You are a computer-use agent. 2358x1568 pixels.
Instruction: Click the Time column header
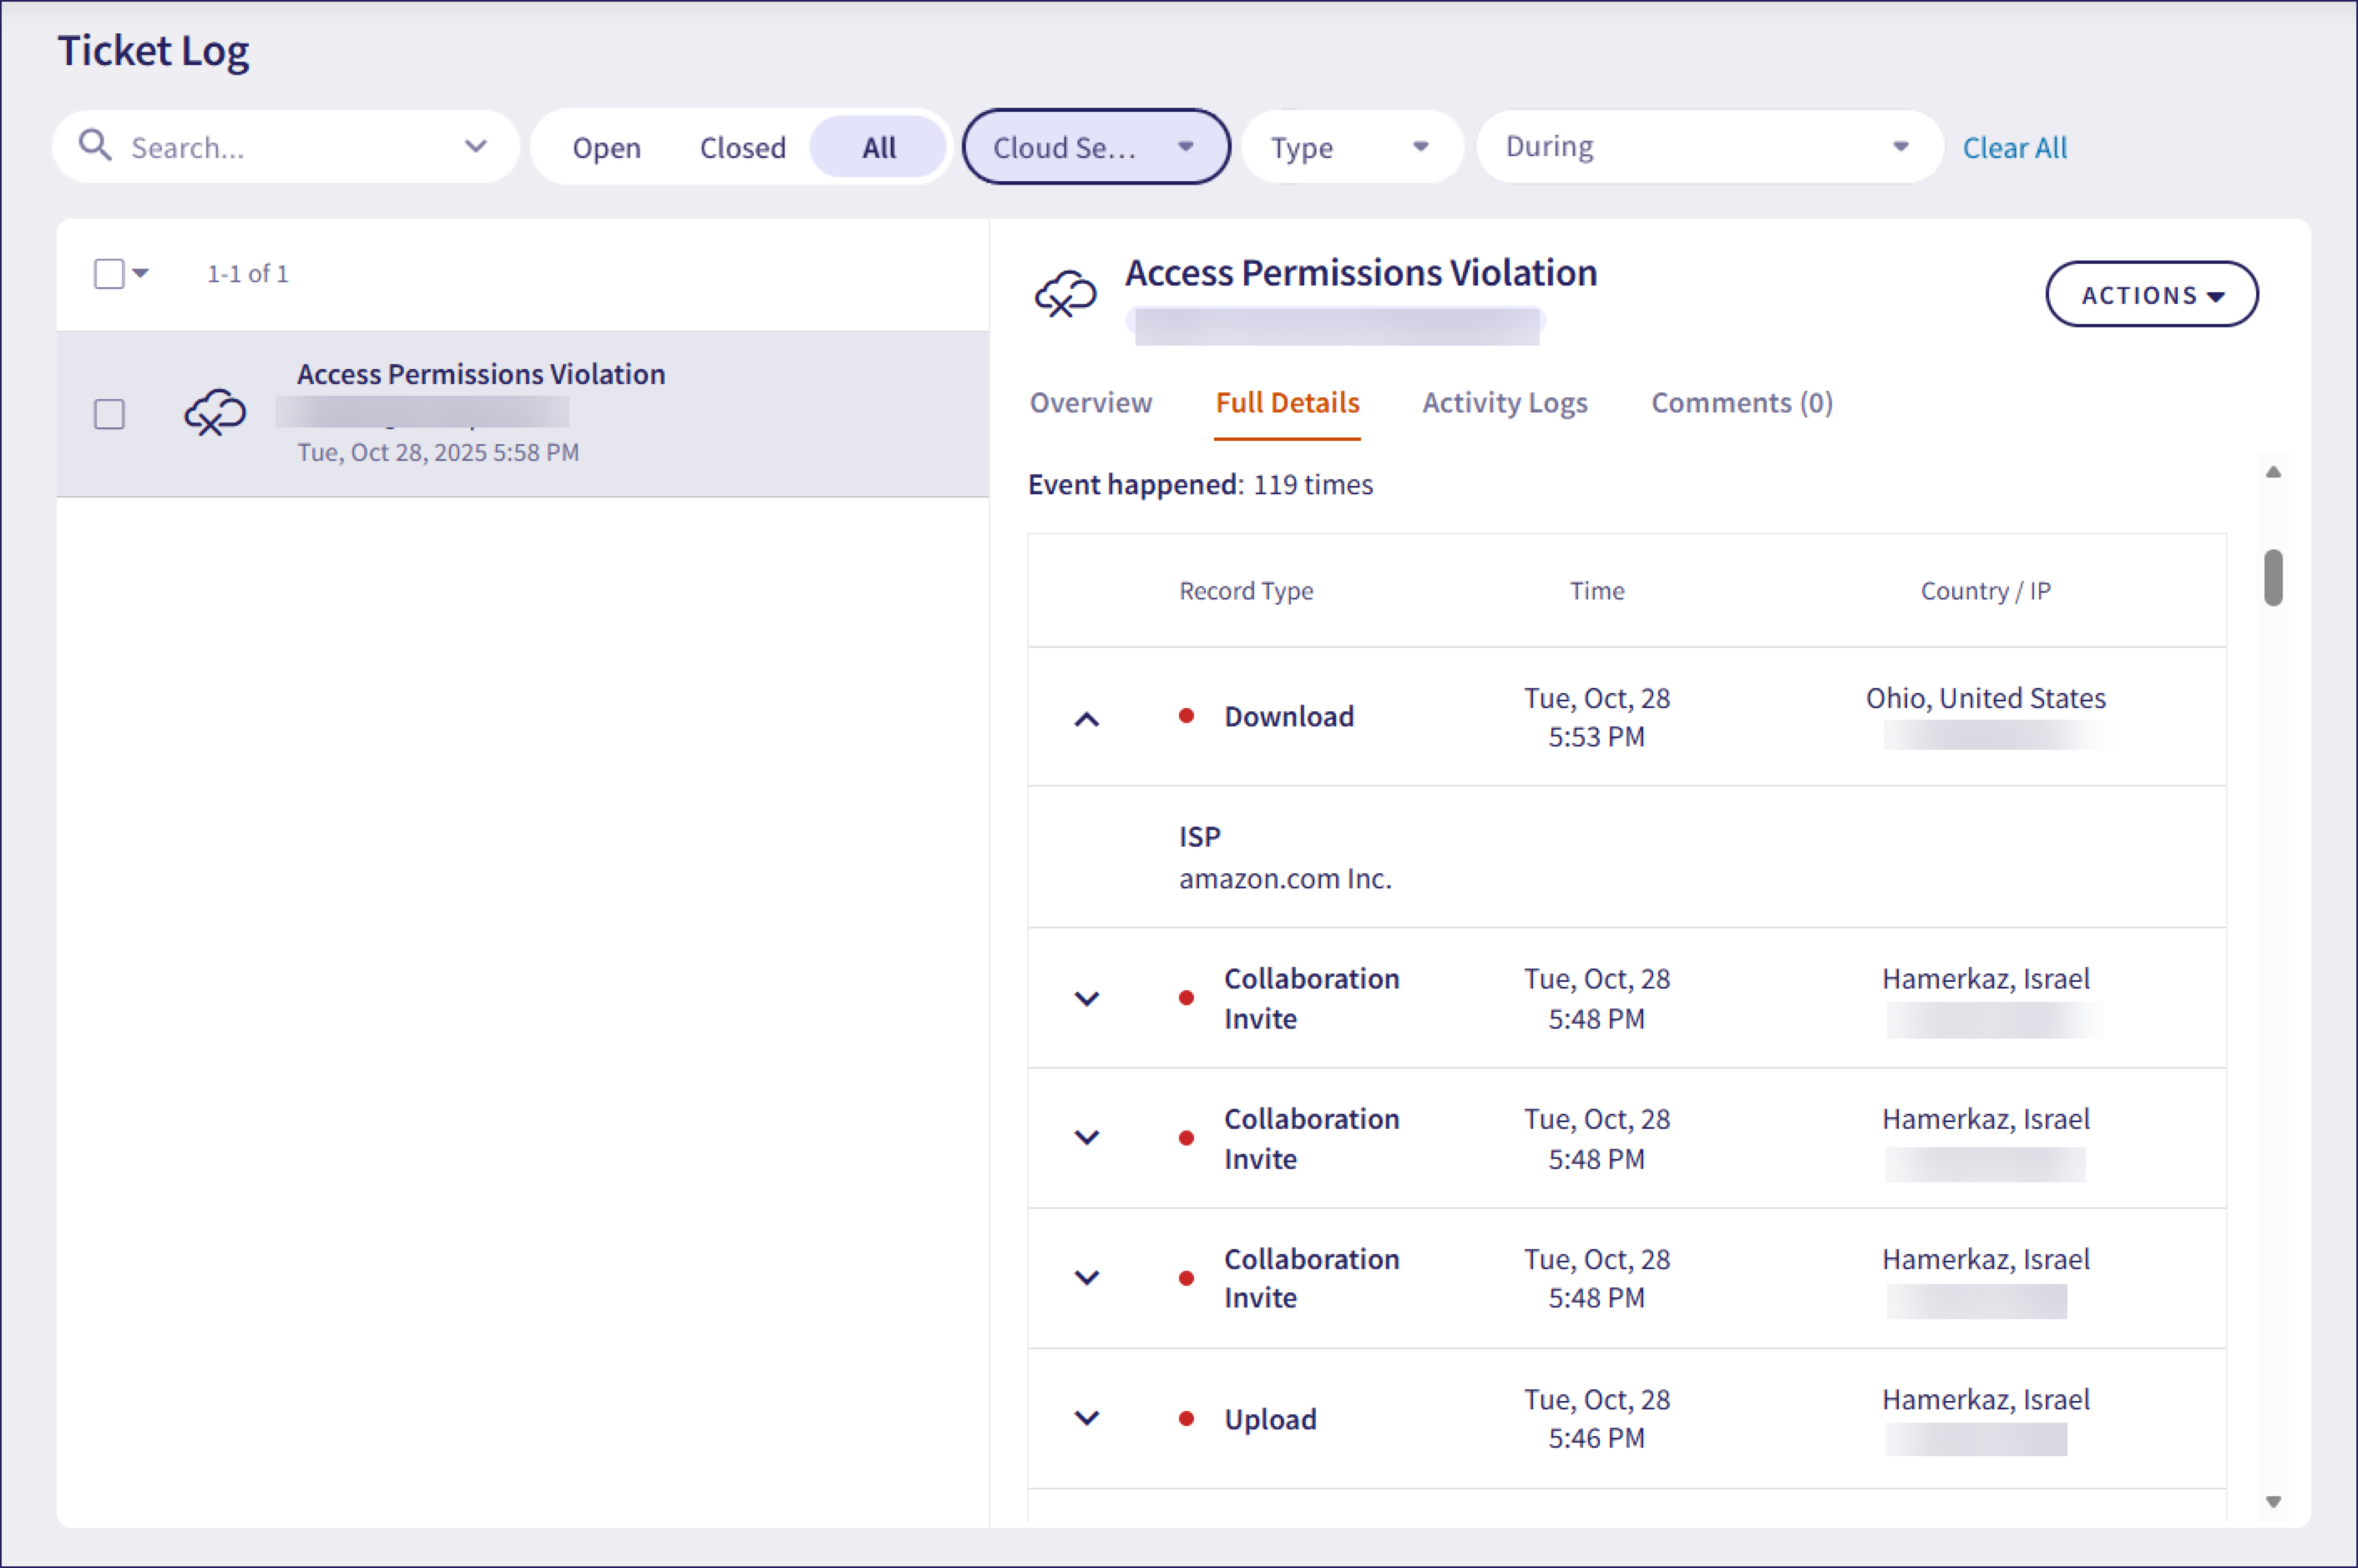click(x=1596, y=591)
